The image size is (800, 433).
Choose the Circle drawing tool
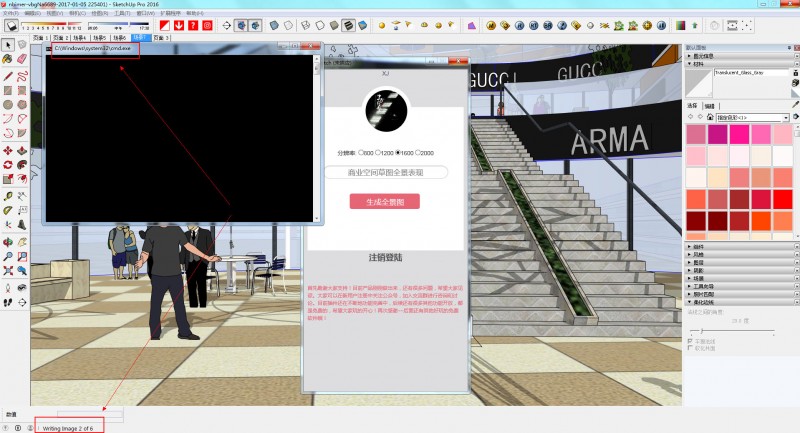[8, 105]
